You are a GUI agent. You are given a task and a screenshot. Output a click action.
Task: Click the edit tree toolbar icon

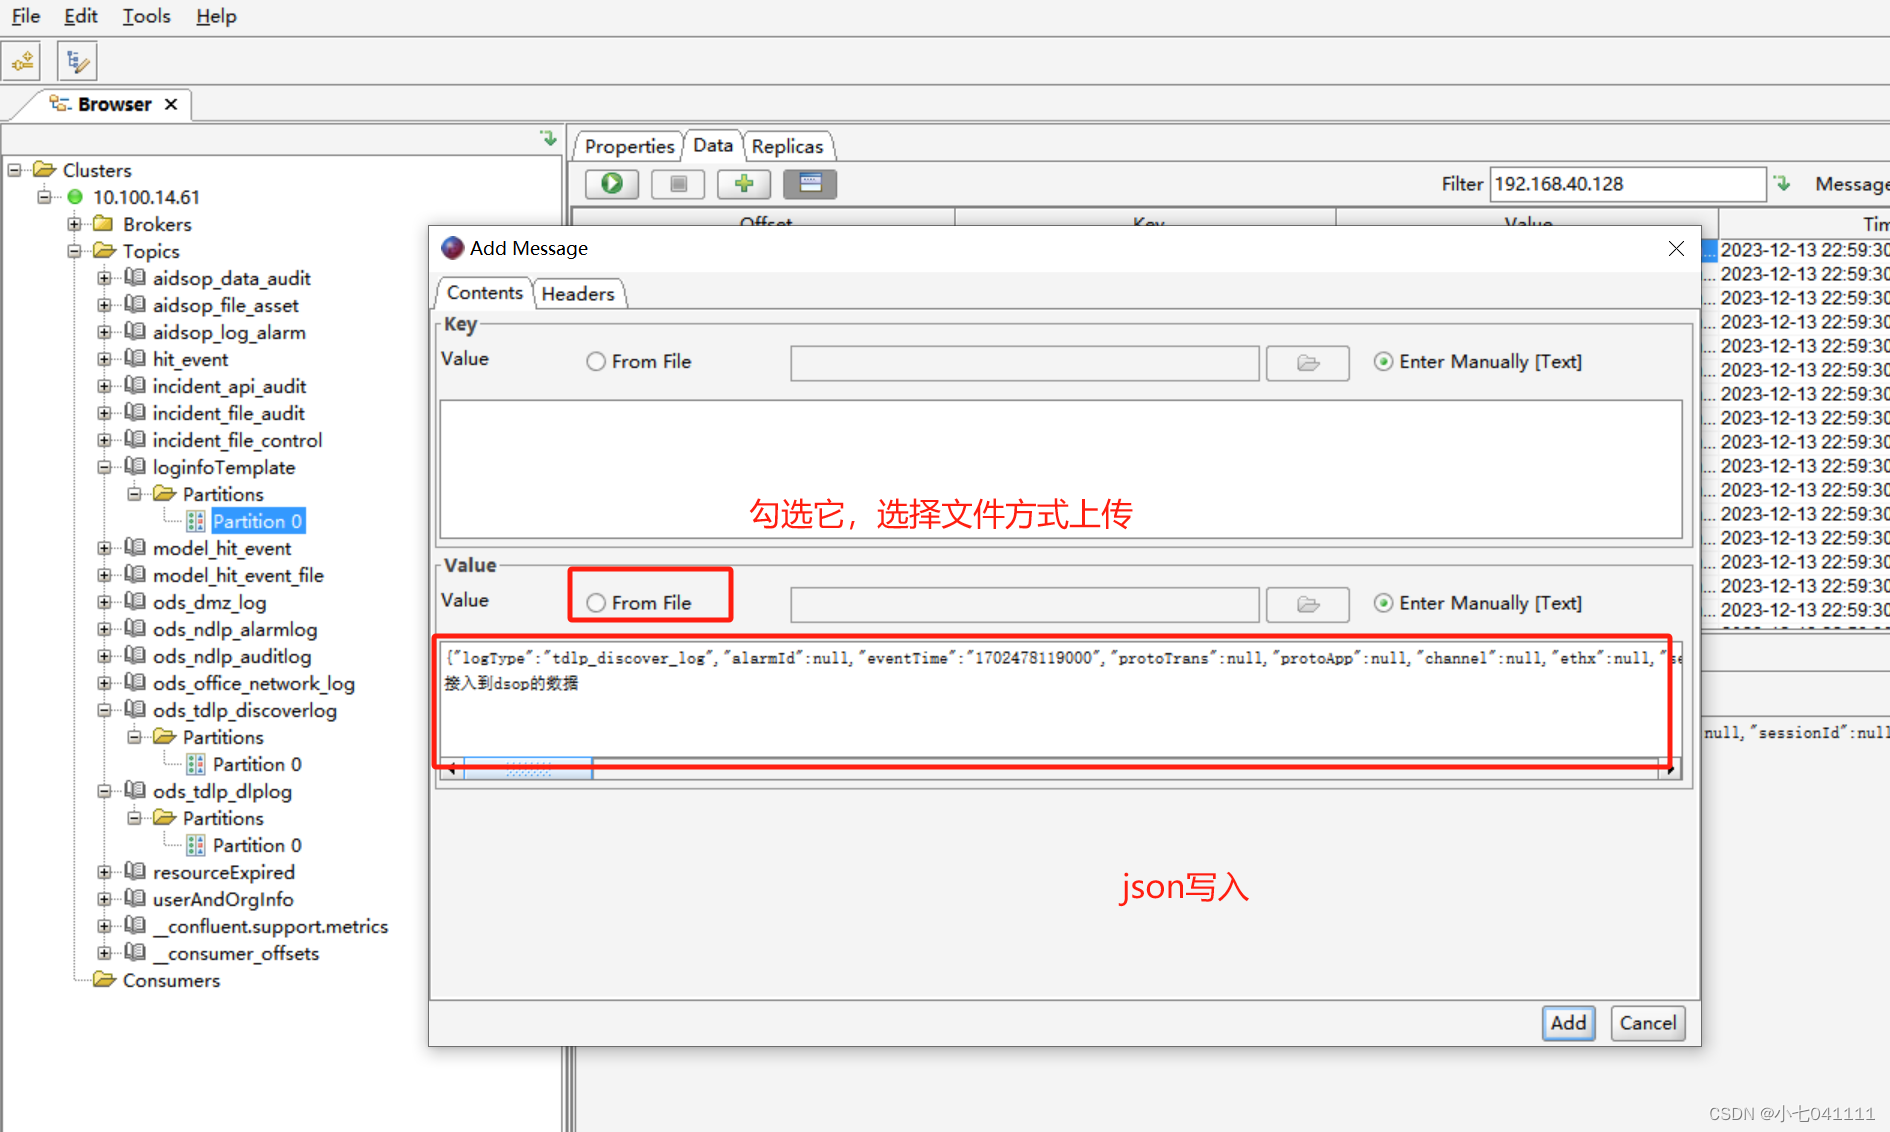tap(77, 61)
